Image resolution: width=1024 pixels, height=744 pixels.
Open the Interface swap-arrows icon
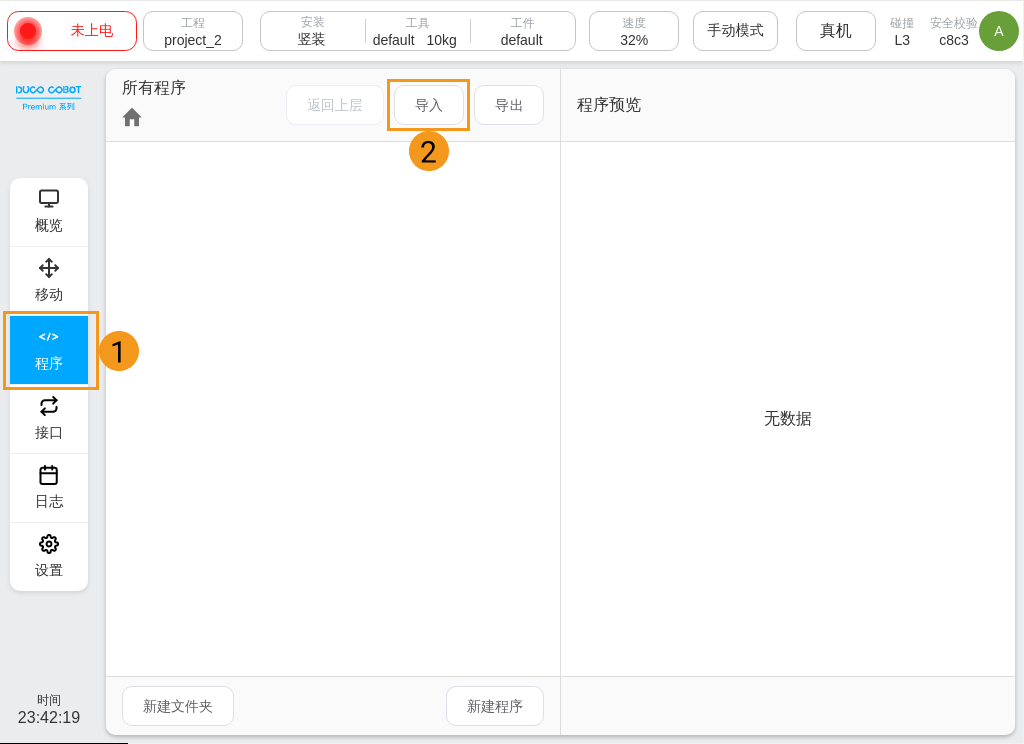(x=49, y=405)
